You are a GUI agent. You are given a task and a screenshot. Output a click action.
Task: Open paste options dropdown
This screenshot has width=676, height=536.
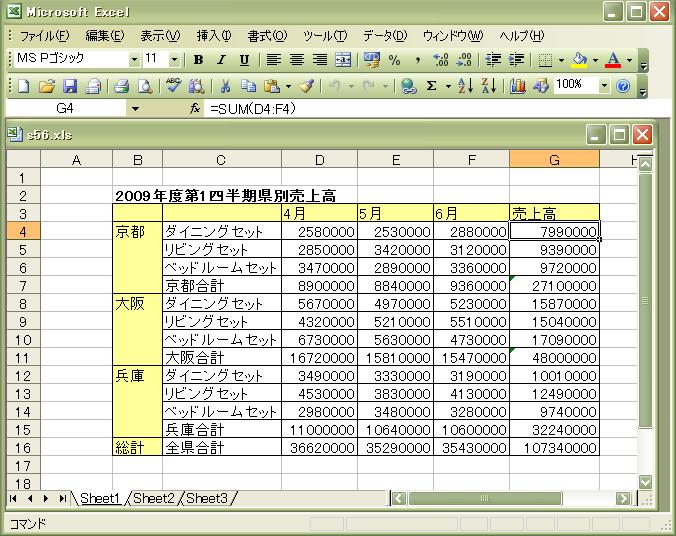click(288, 86)
